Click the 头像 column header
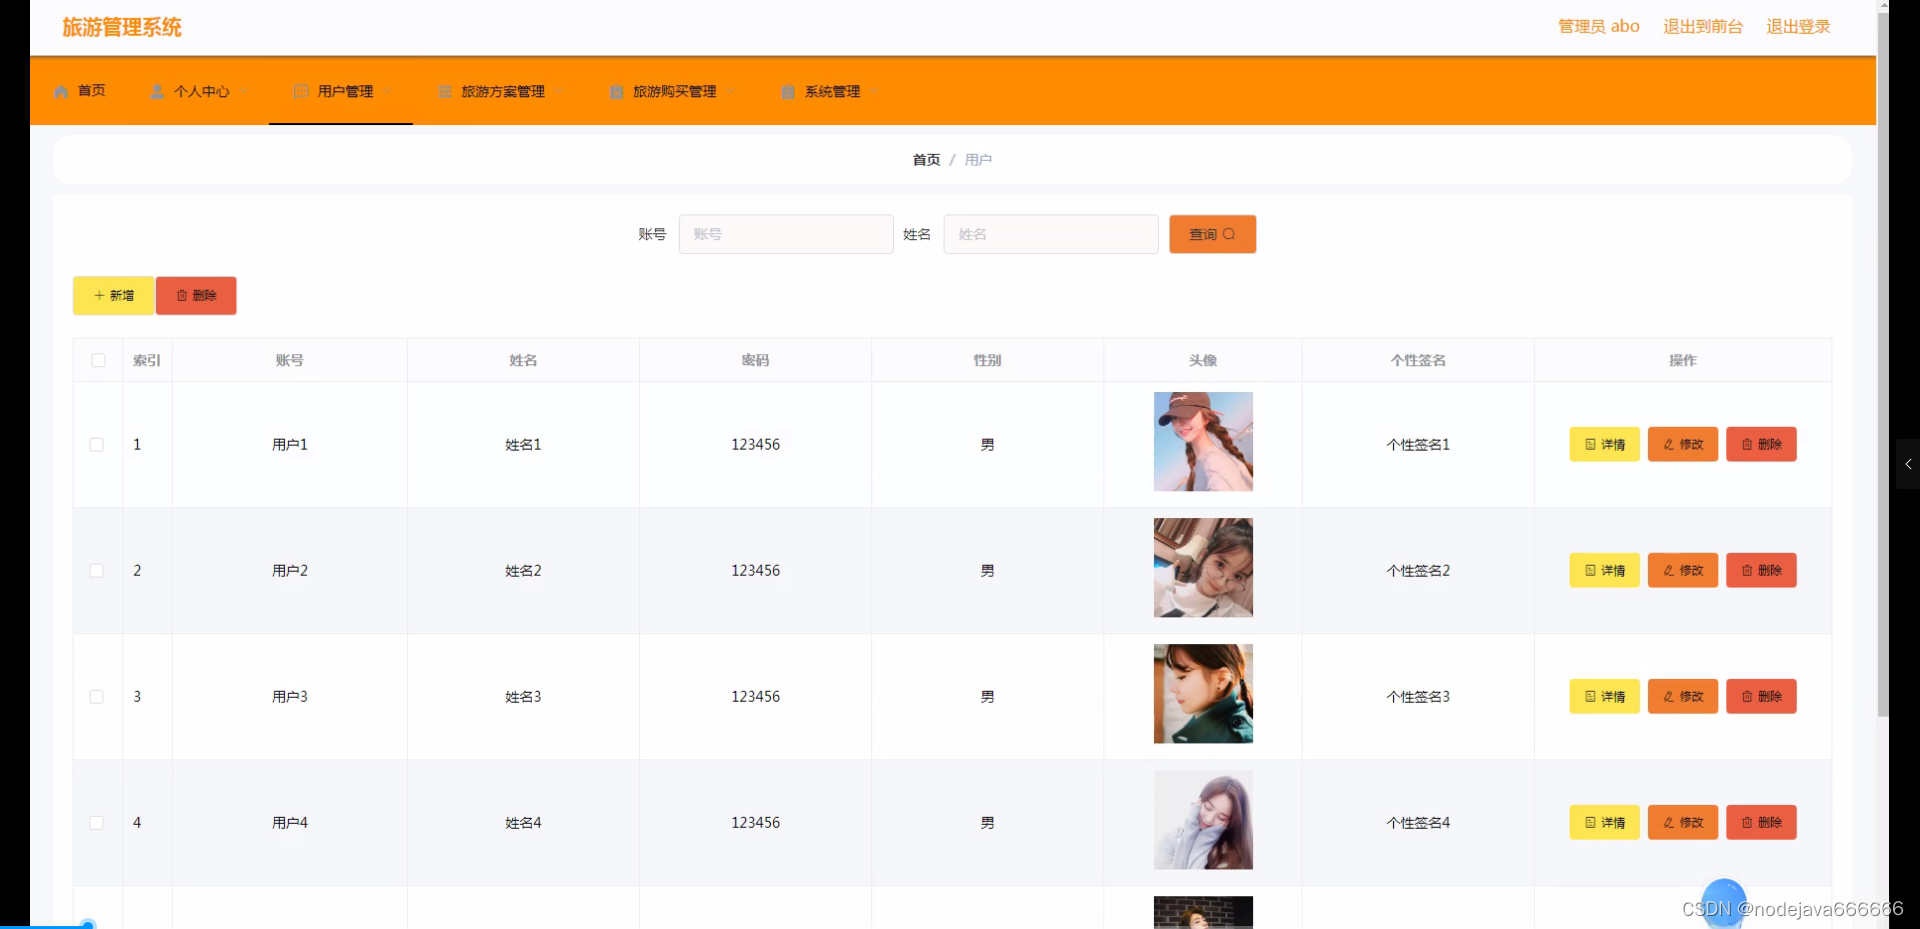The width and height of the screenshot is (1920, 929). (x=1203, y=360)
